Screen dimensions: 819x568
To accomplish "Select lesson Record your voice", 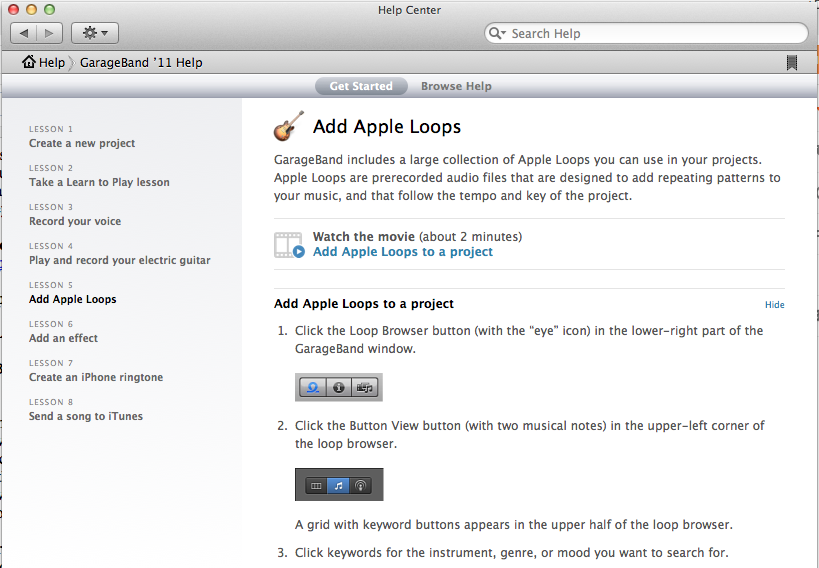I will tap(75, 221).
